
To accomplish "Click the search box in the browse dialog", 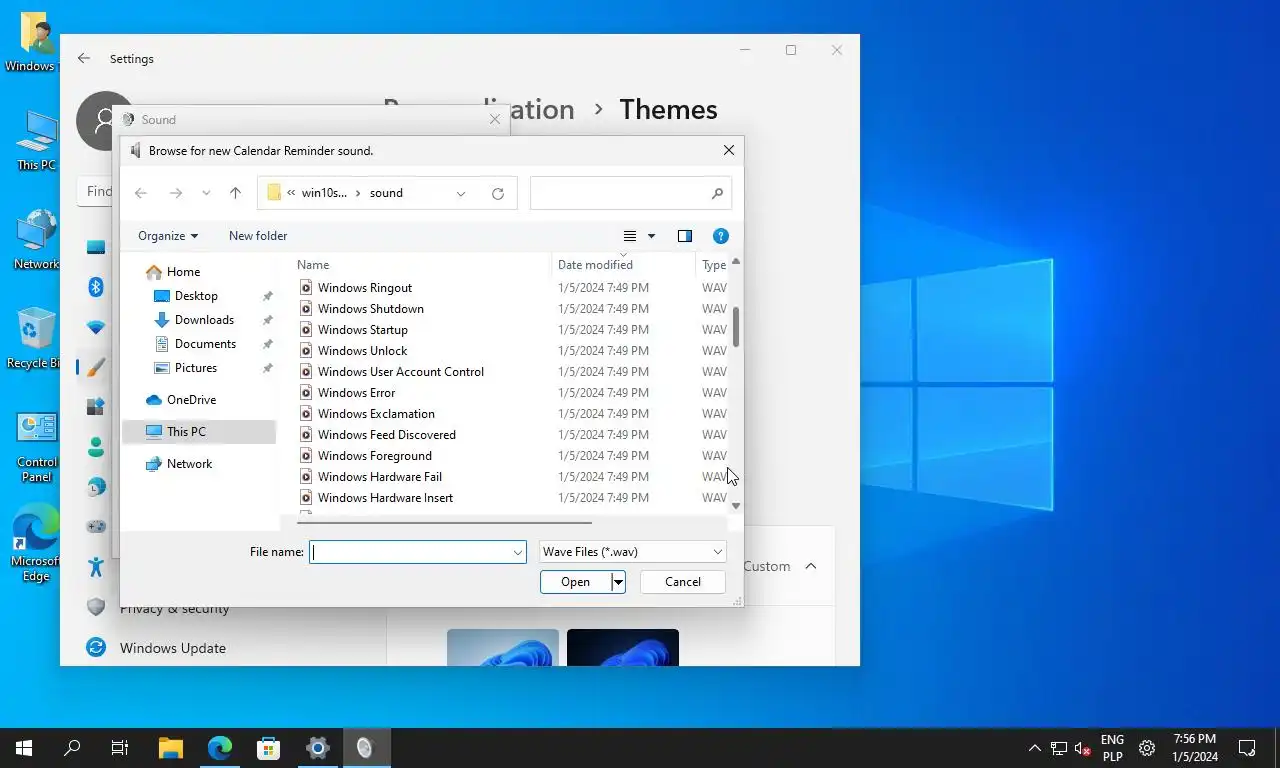I will tap(630, 193).
